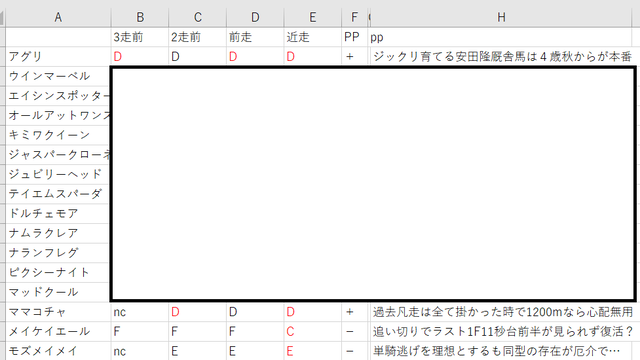Viewport: 640px width, 360px height.
Task: Click モズメイメイ's black E in 前走 column
Action: click(232, 351)
